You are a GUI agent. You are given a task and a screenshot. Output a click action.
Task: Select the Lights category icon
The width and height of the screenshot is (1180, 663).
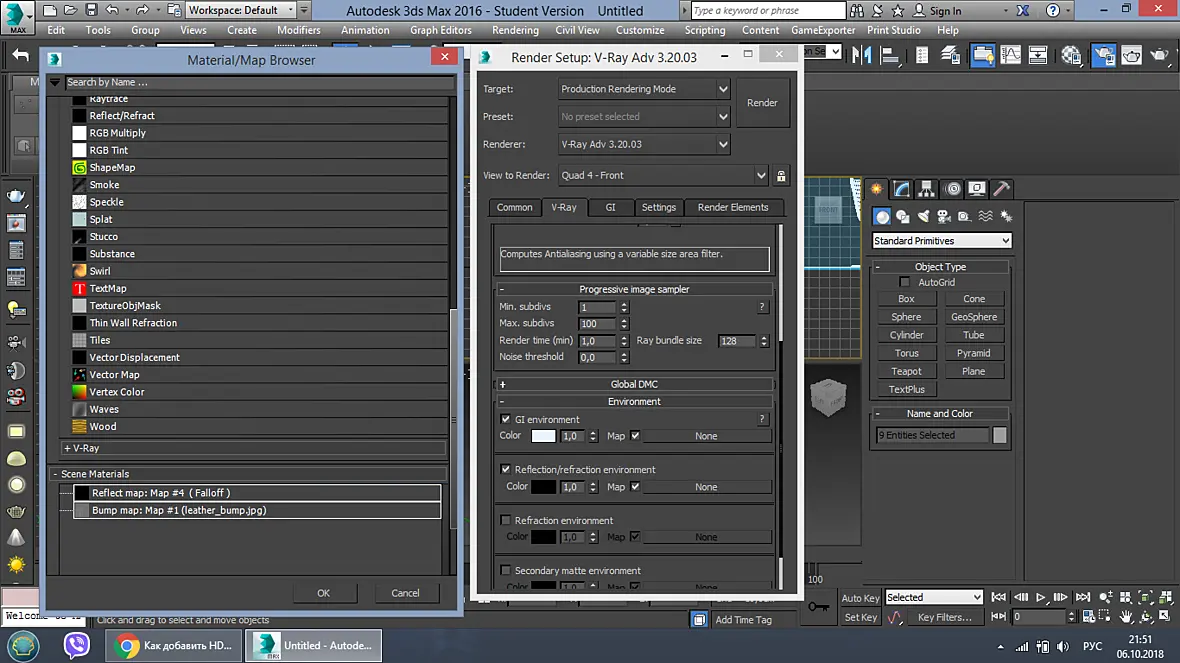(923, 217)
